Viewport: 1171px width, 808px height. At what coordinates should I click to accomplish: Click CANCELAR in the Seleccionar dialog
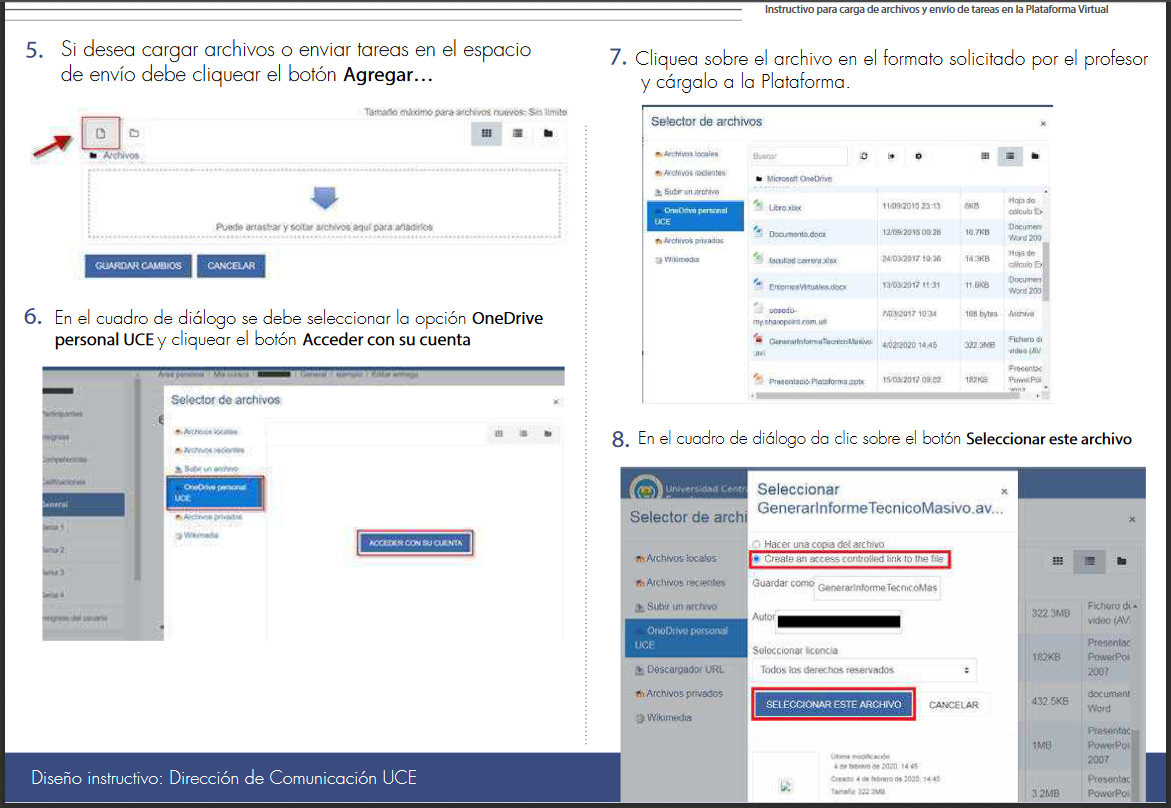954,705
